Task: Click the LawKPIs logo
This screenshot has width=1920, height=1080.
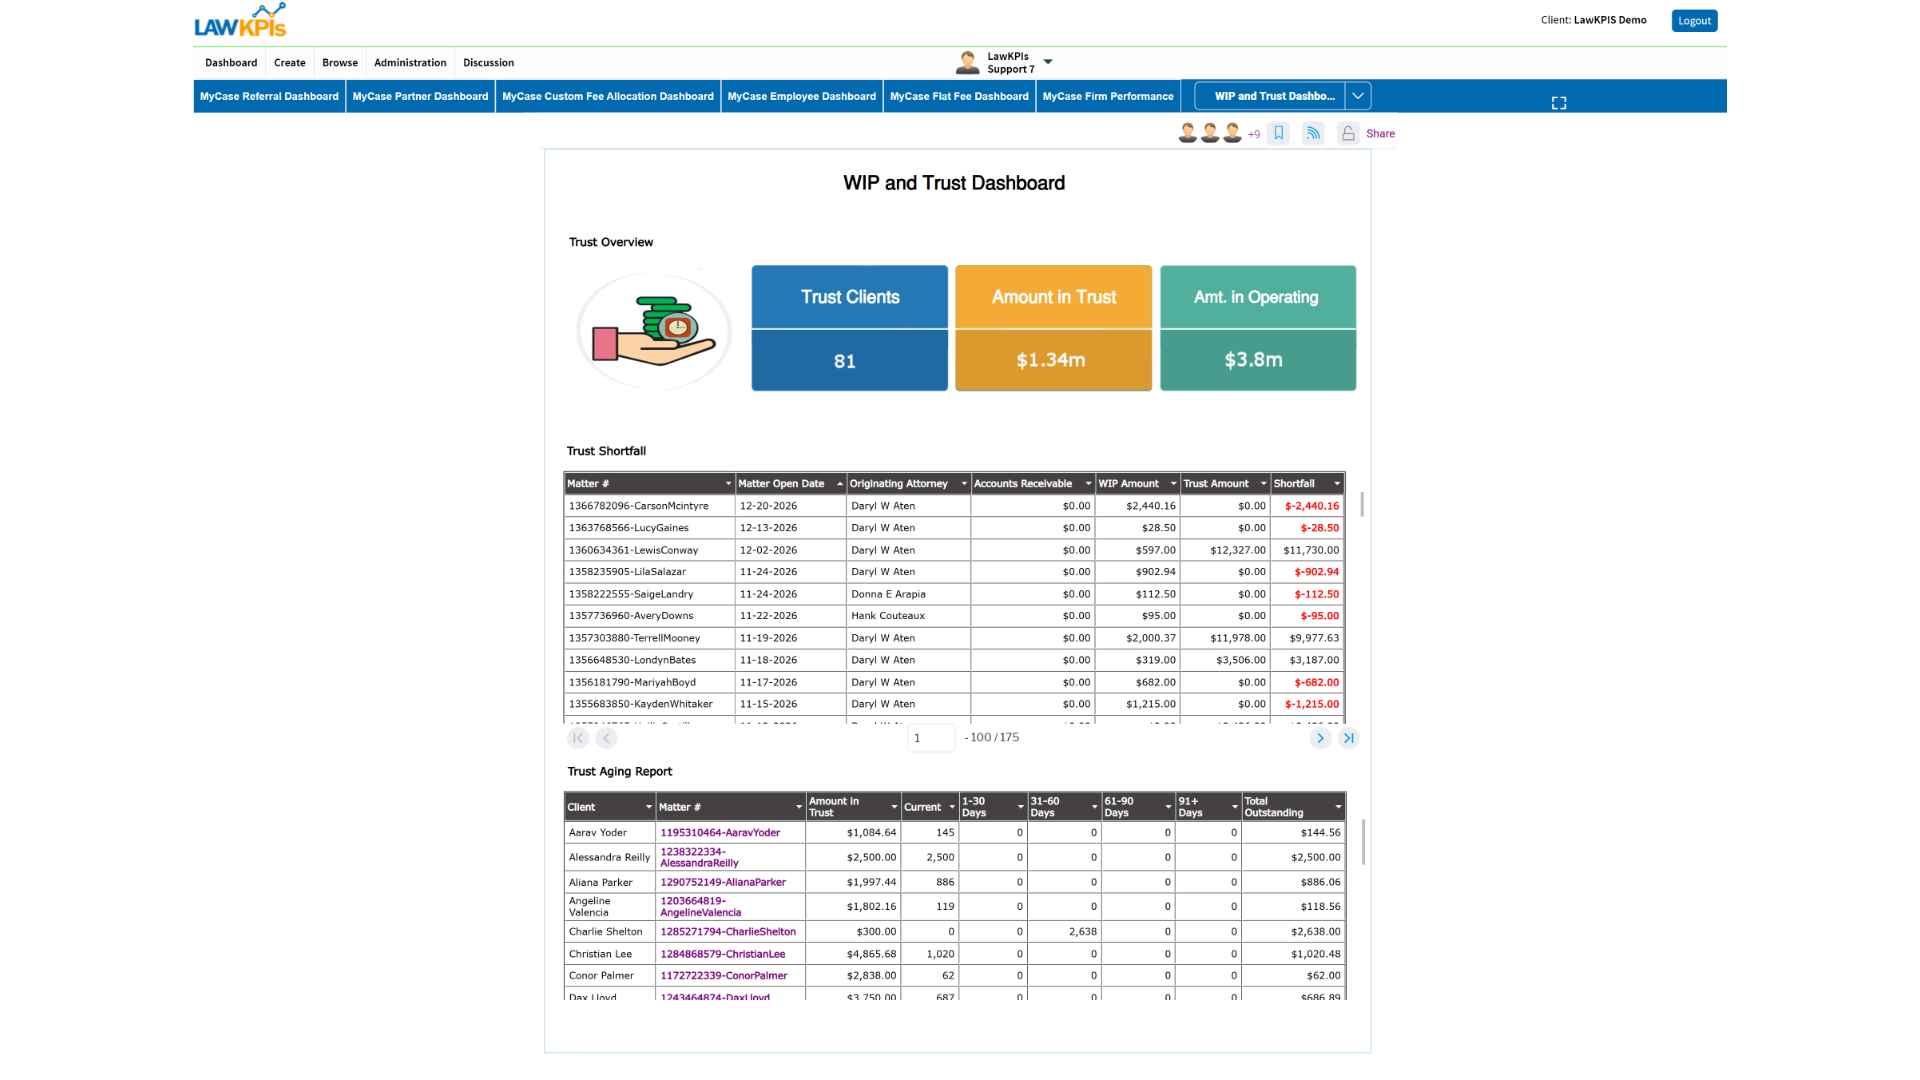Action: tap(240, 21)
